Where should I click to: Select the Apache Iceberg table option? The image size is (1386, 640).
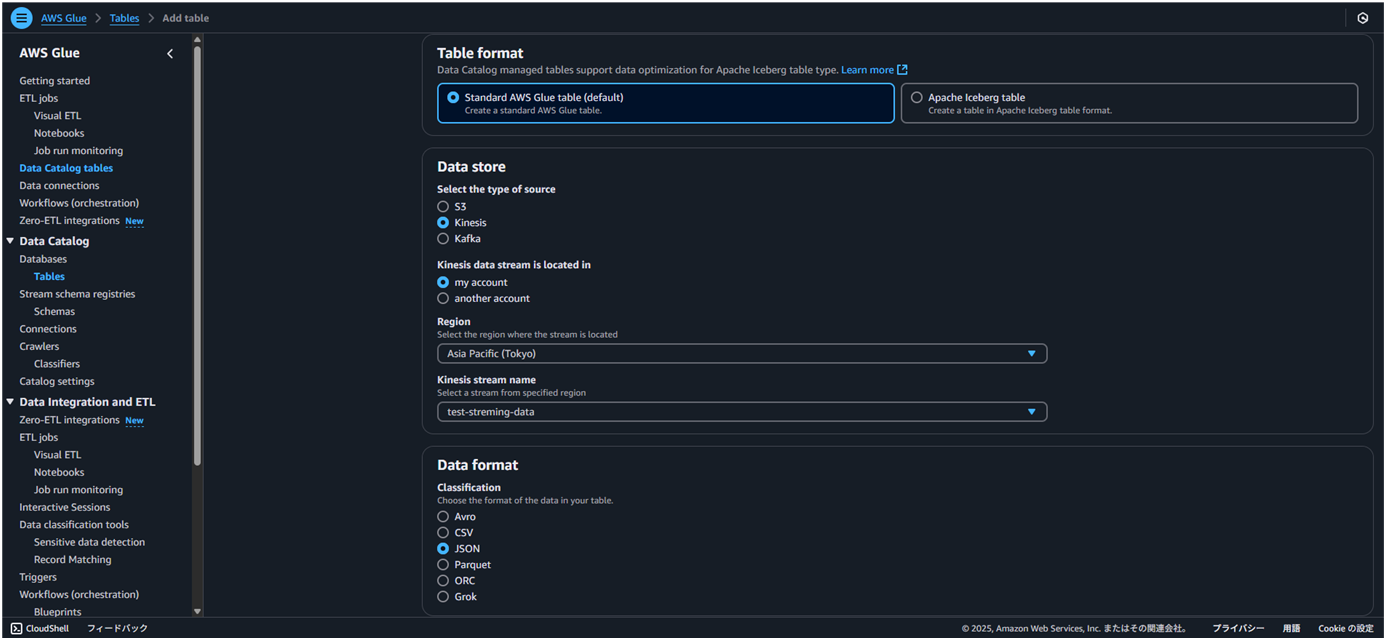click(1129, 103)
